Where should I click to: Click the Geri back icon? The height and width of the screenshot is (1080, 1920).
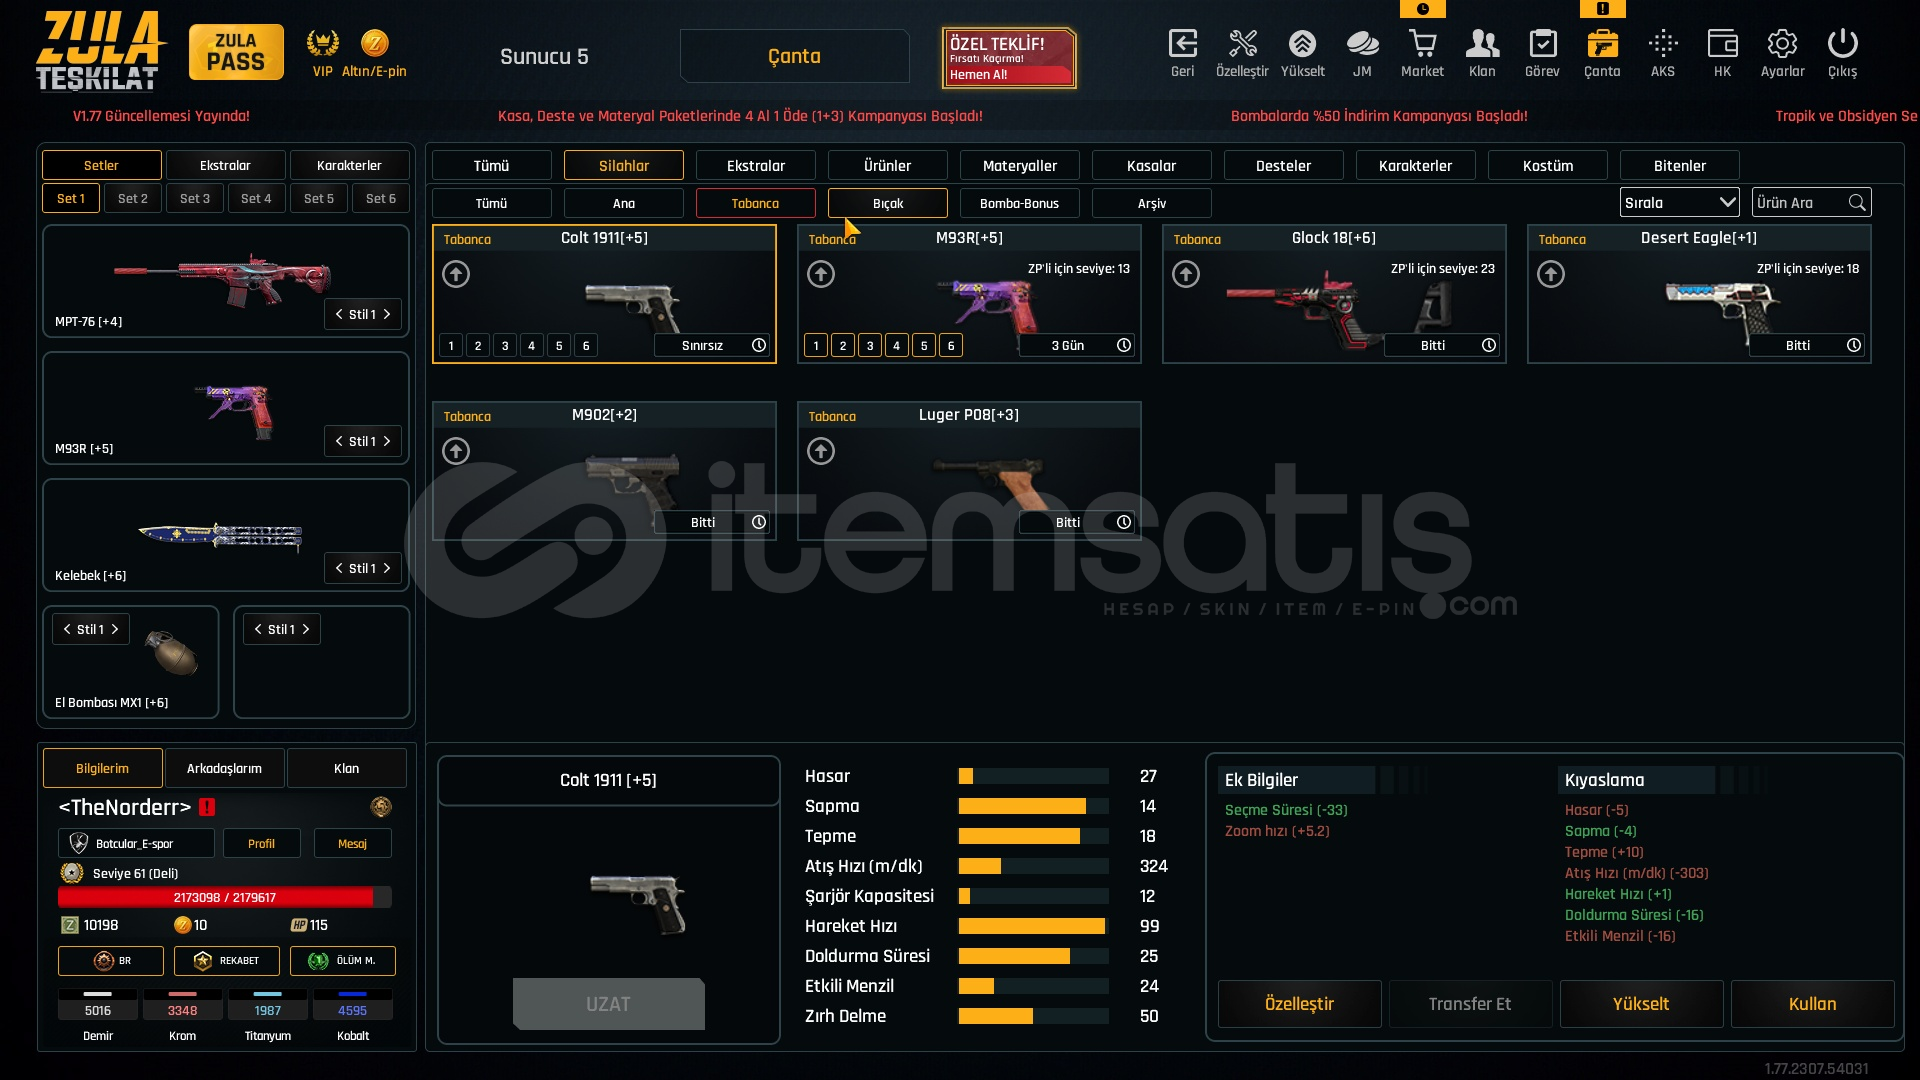click(1182, 44)
